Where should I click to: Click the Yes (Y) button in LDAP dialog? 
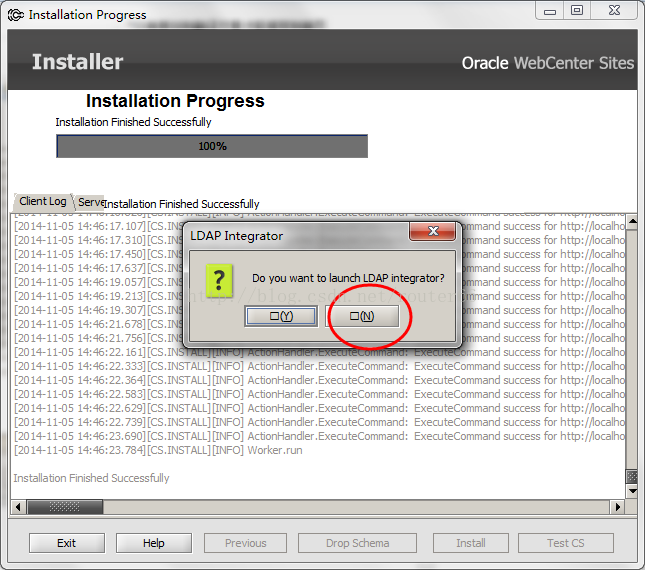[281, 316]
